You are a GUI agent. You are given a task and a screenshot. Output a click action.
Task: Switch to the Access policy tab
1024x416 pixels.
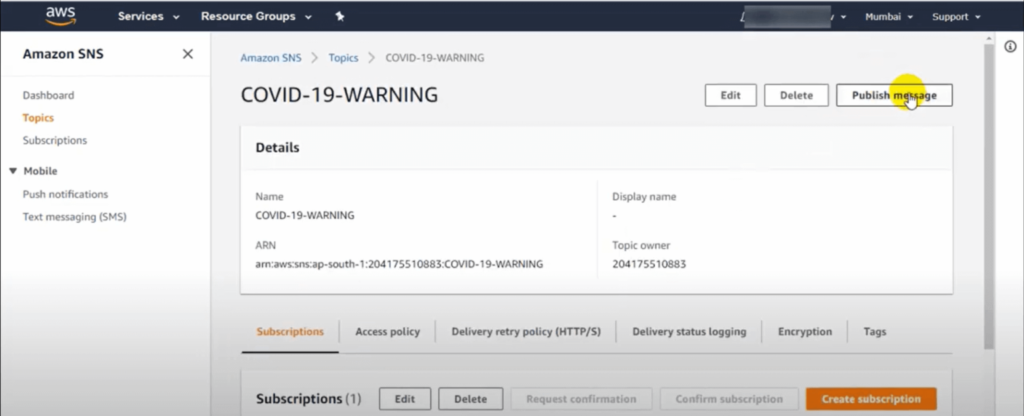click(x=387, y=332)
